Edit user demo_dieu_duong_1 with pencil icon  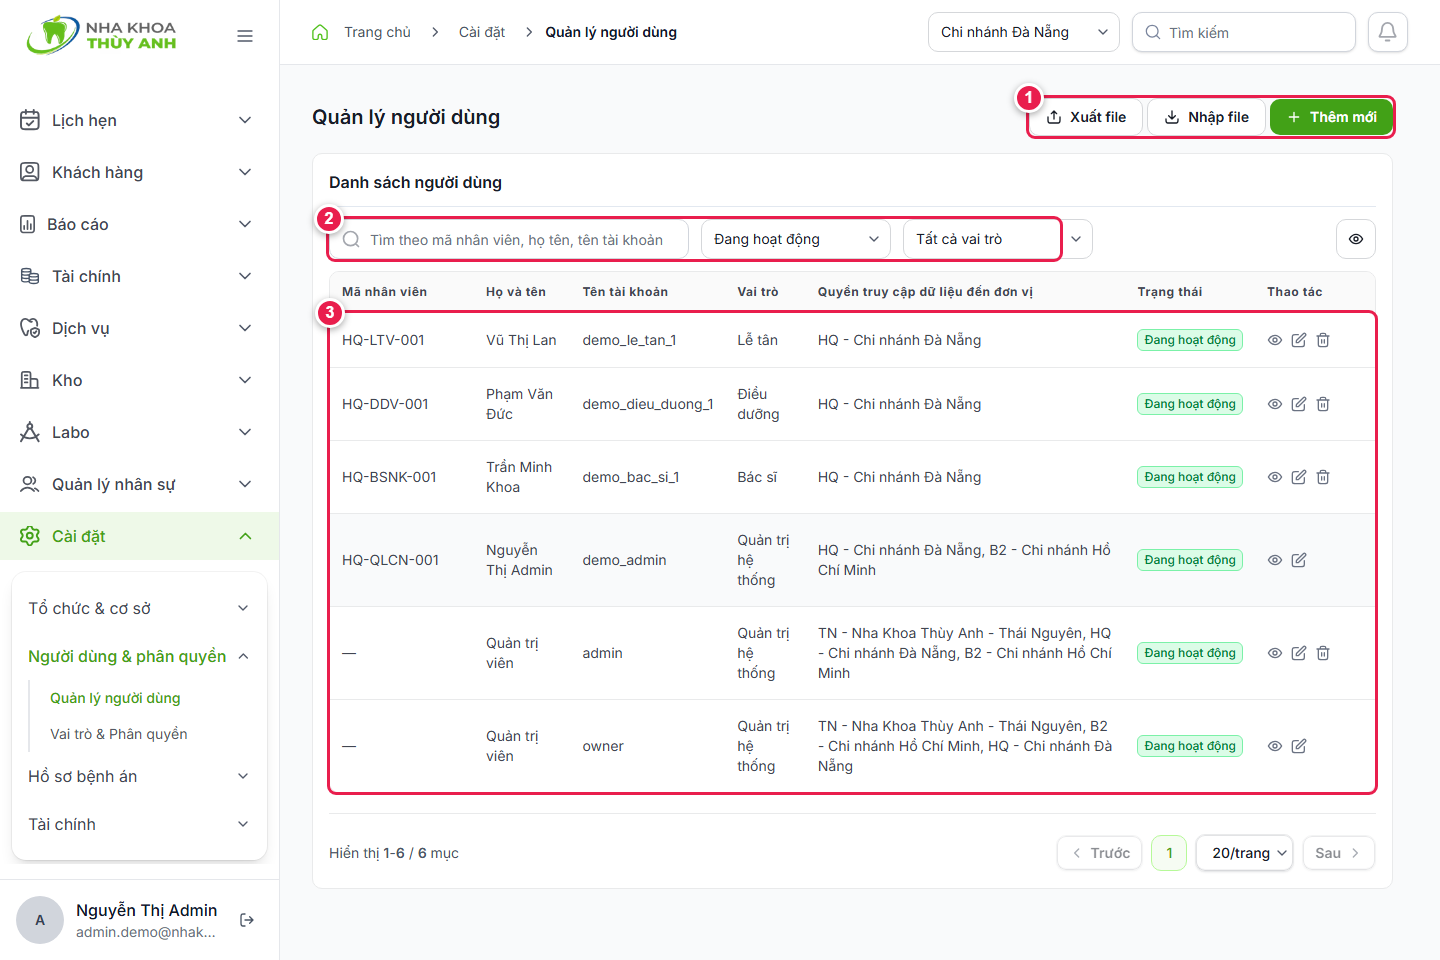1299,404
